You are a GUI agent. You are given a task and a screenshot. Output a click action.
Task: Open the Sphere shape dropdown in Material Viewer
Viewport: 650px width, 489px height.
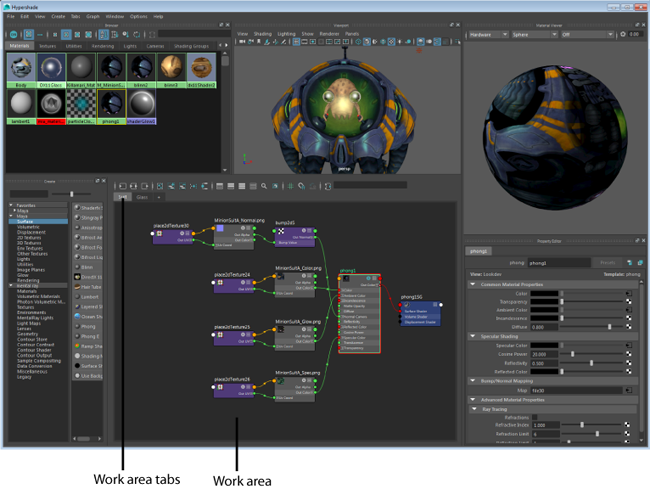pos(534,34)
